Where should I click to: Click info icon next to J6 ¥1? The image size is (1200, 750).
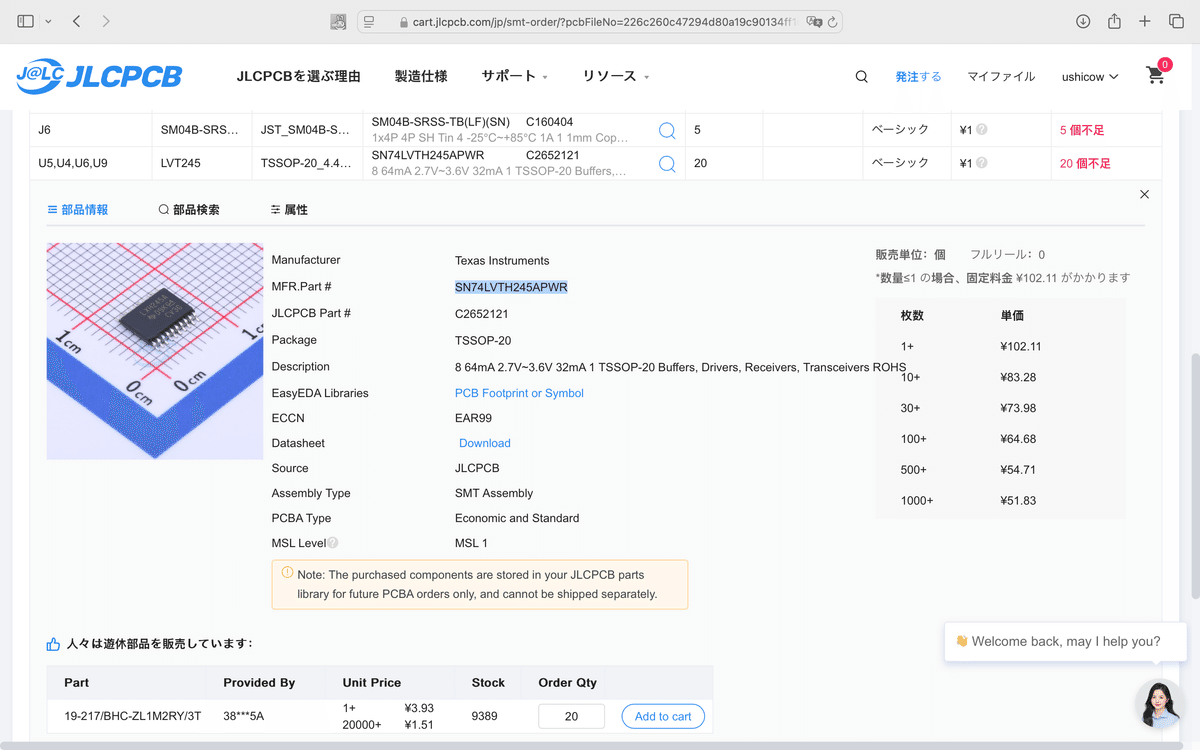point(982,130)
